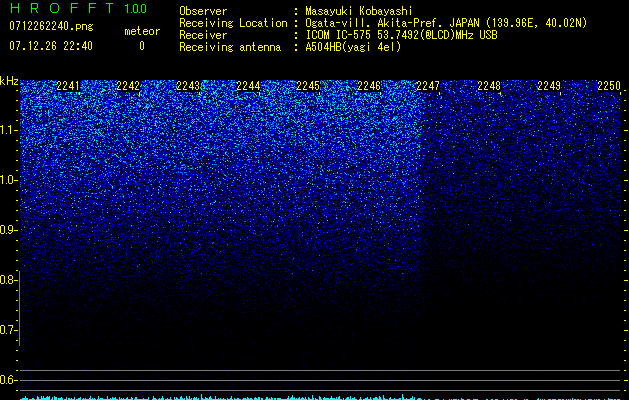629x400 pixels.
Task: Click the Observer label
Action: [x=203, y=11]
